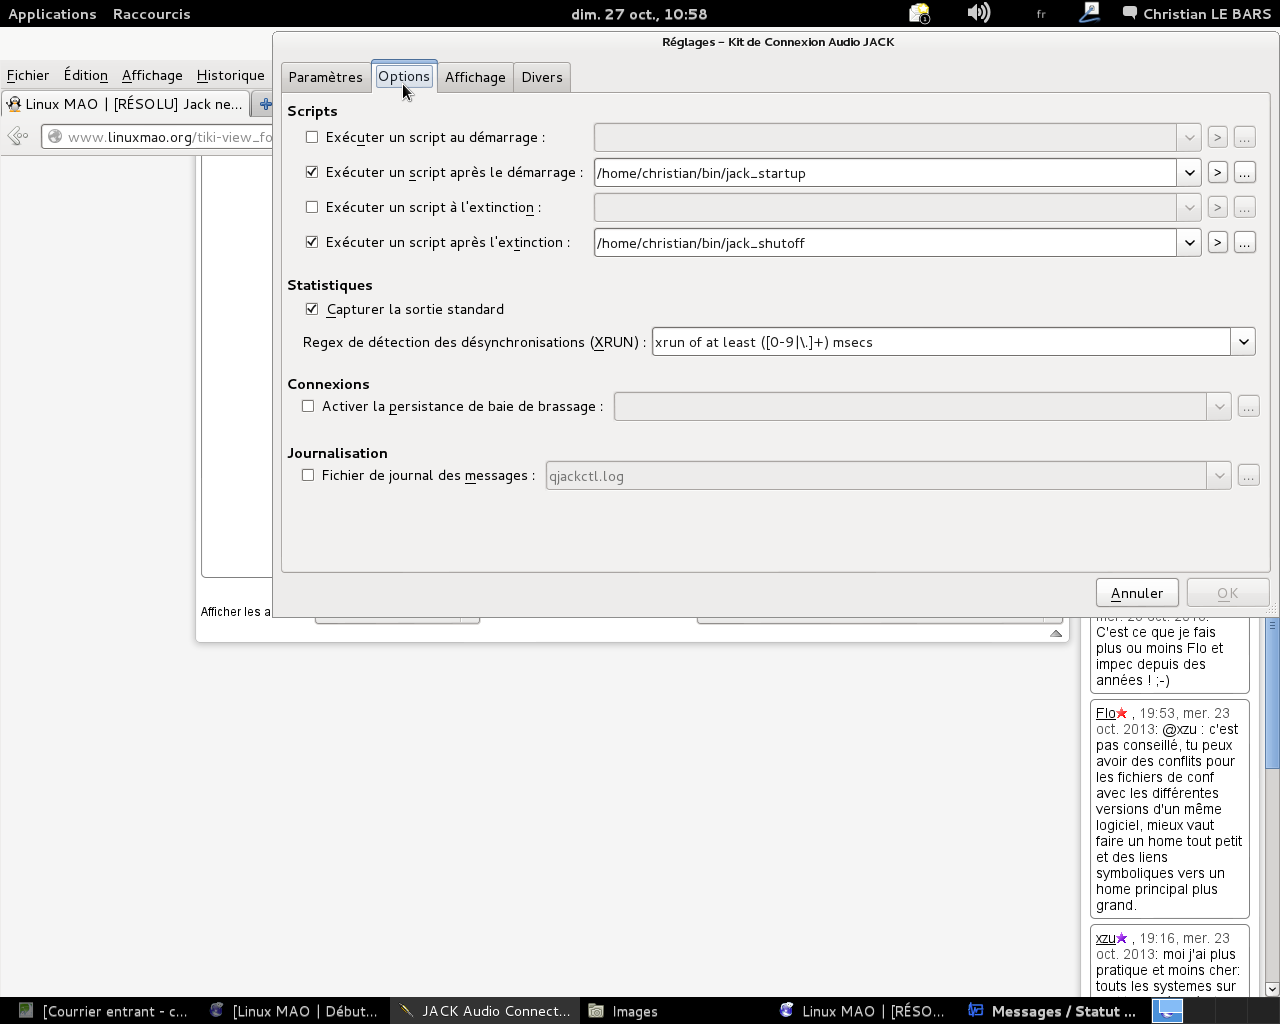Viewport: 1280px width, 1024px height.
Task: Click the accessibility icon in the top panel
Action: point(1089,13)
